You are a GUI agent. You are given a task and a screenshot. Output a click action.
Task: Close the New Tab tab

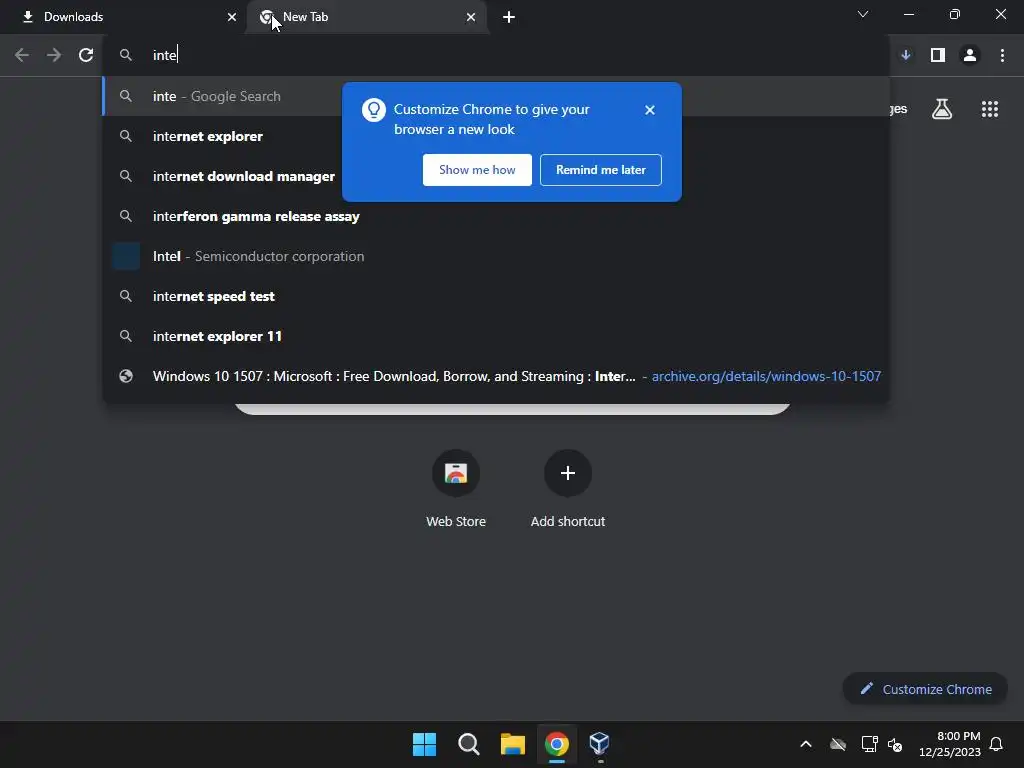(x=471, y=17)
